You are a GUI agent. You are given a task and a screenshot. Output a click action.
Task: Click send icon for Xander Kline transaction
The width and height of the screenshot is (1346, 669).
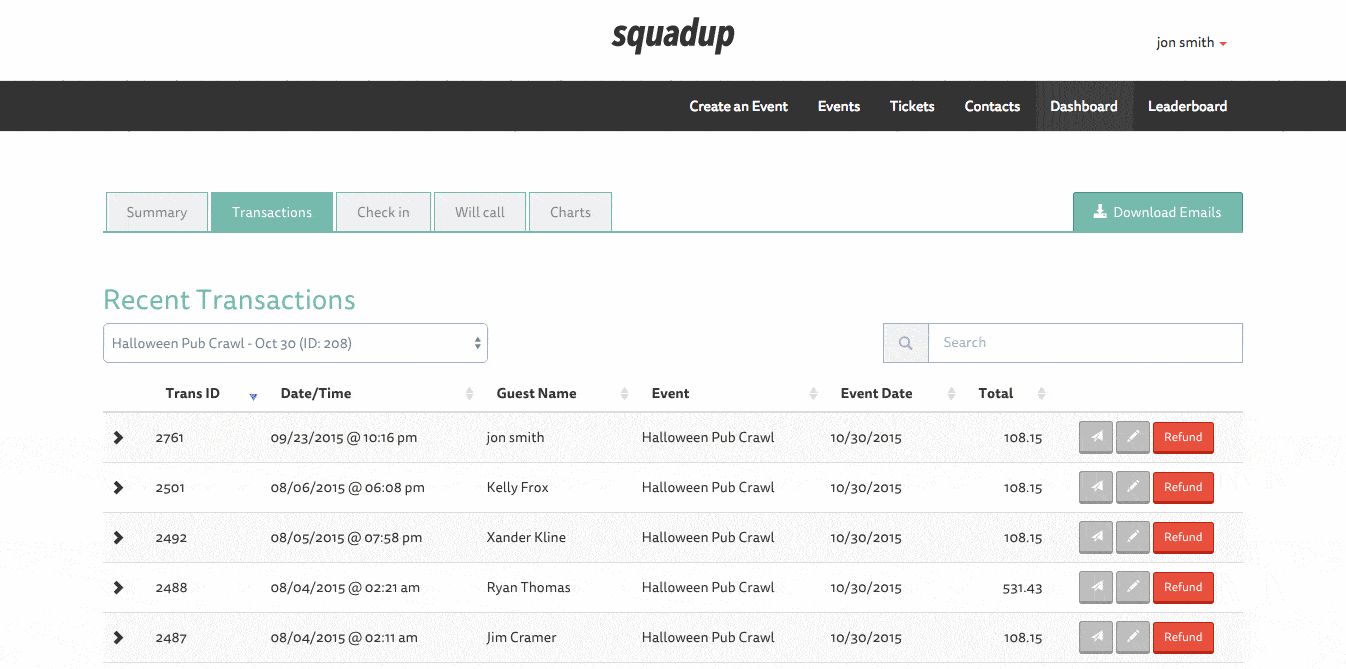coord(1096,538)
